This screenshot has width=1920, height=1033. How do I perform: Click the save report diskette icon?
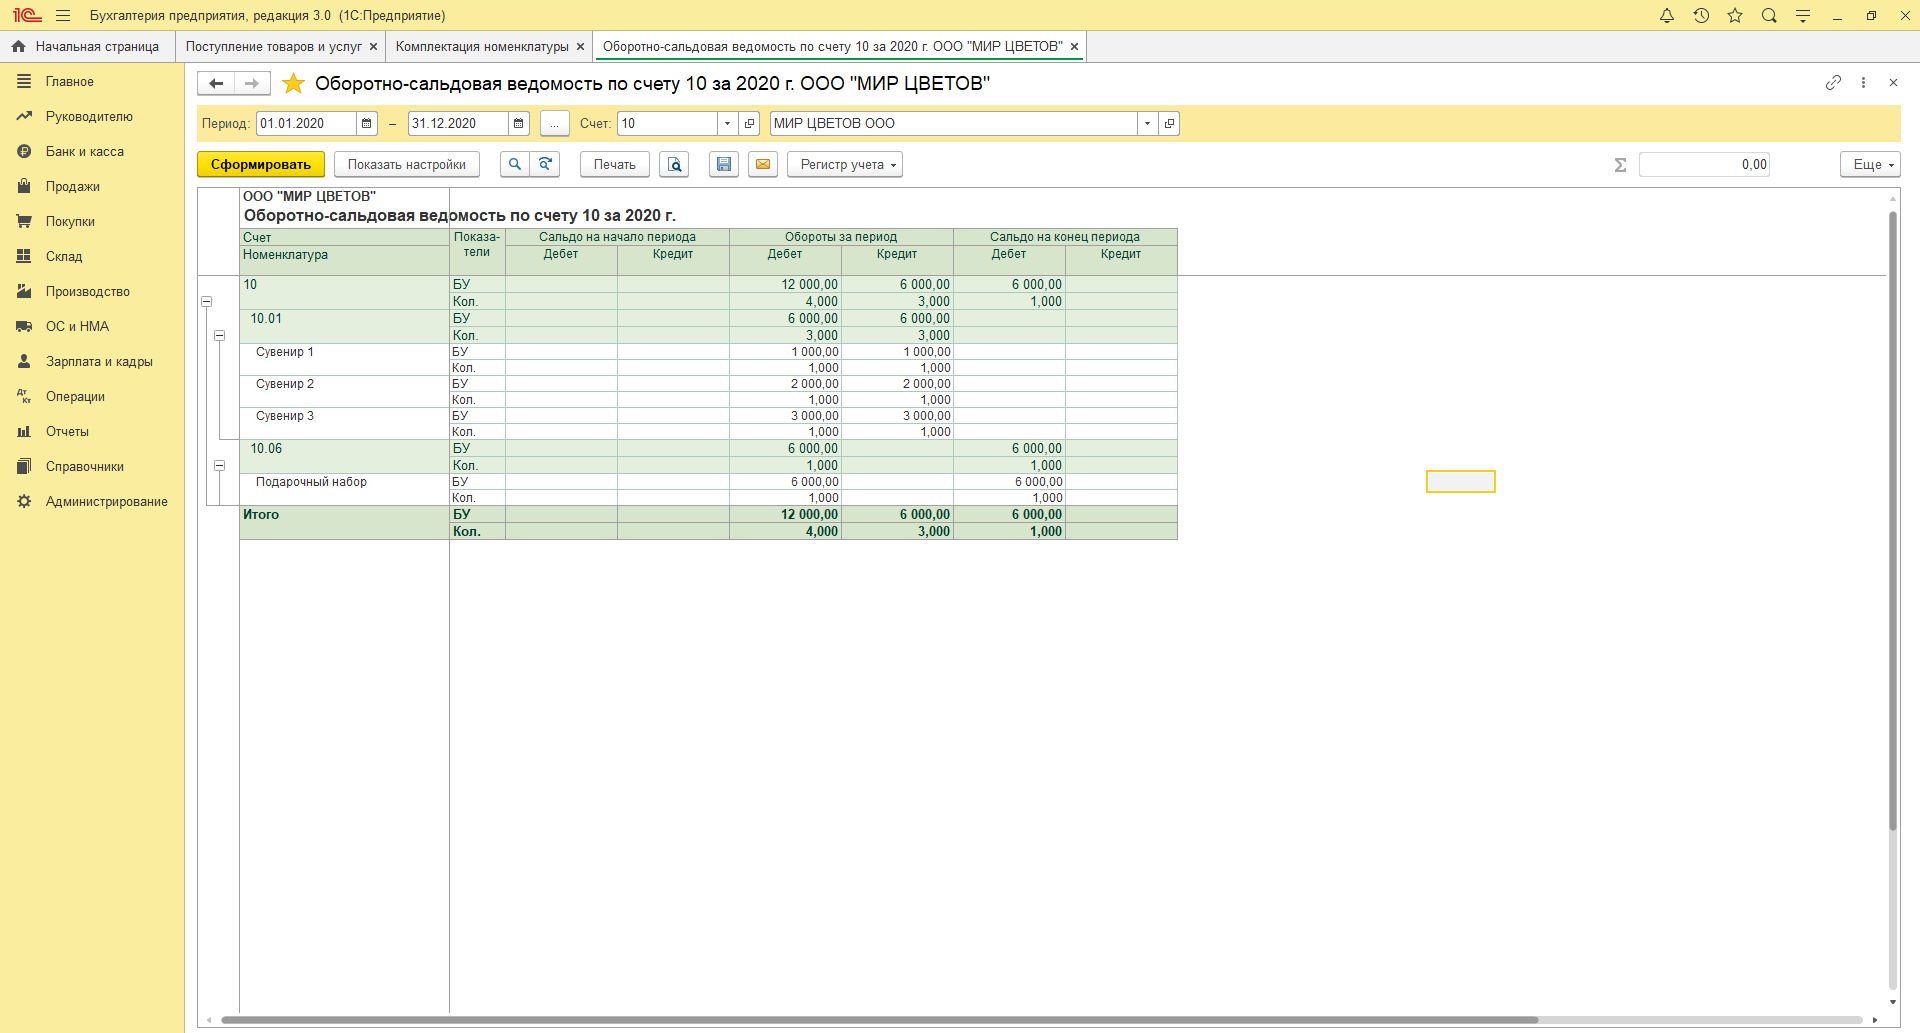[x=724, y=165]
